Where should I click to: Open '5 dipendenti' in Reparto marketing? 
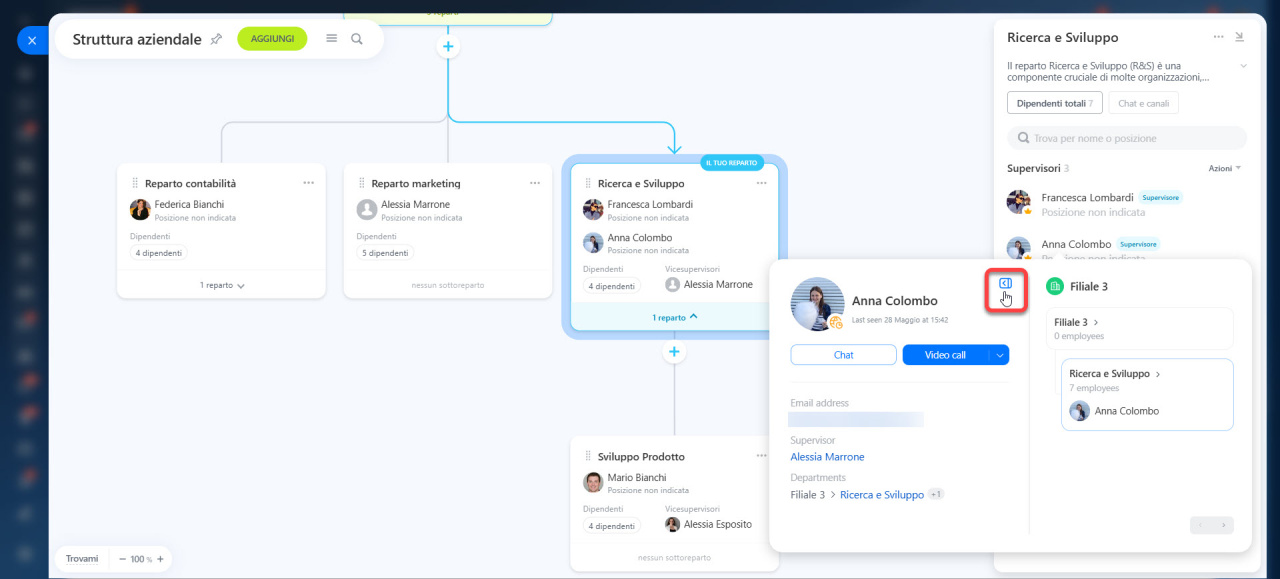pos(385,253)
